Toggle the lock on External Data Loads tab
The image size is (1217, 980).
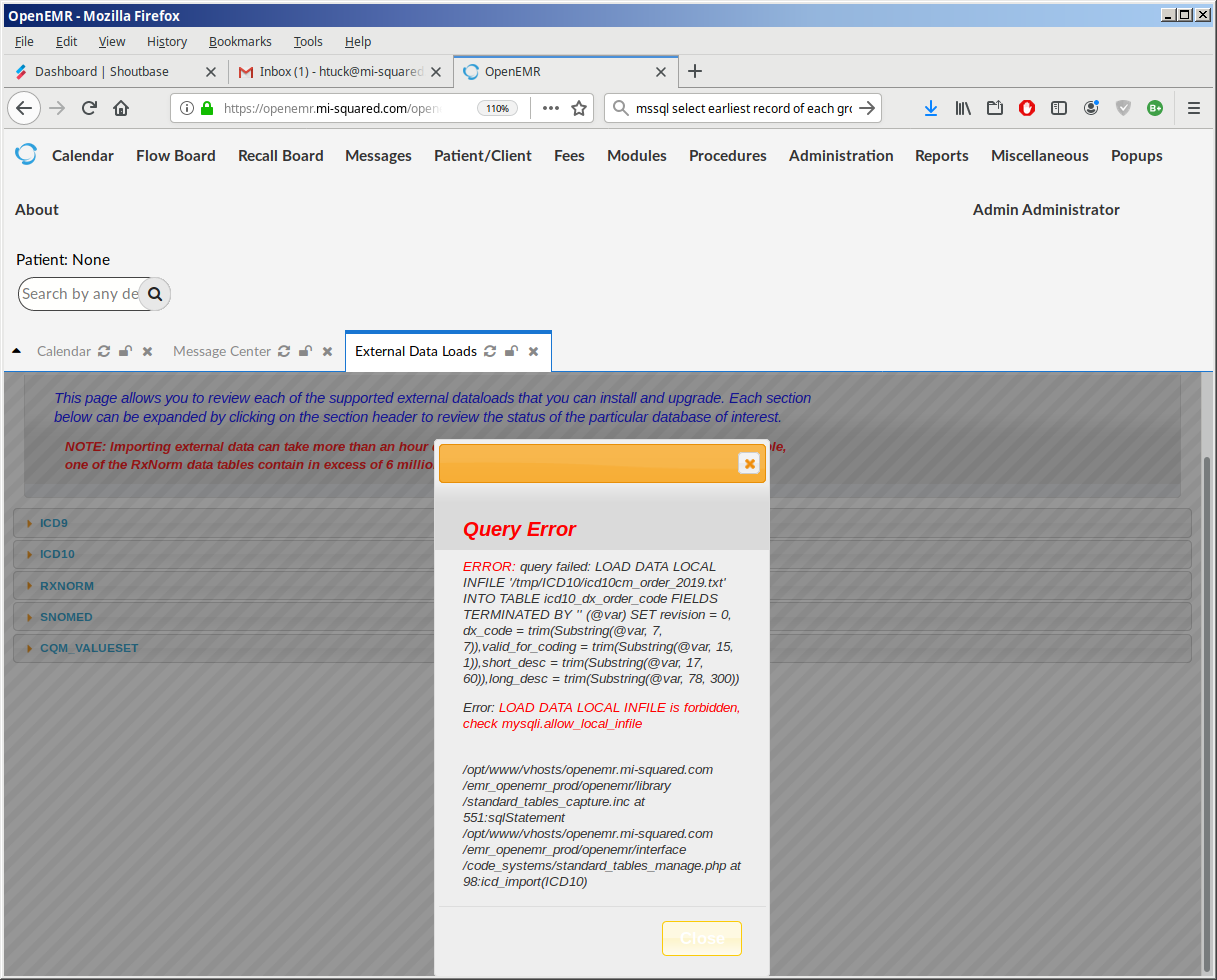point(511,351)
